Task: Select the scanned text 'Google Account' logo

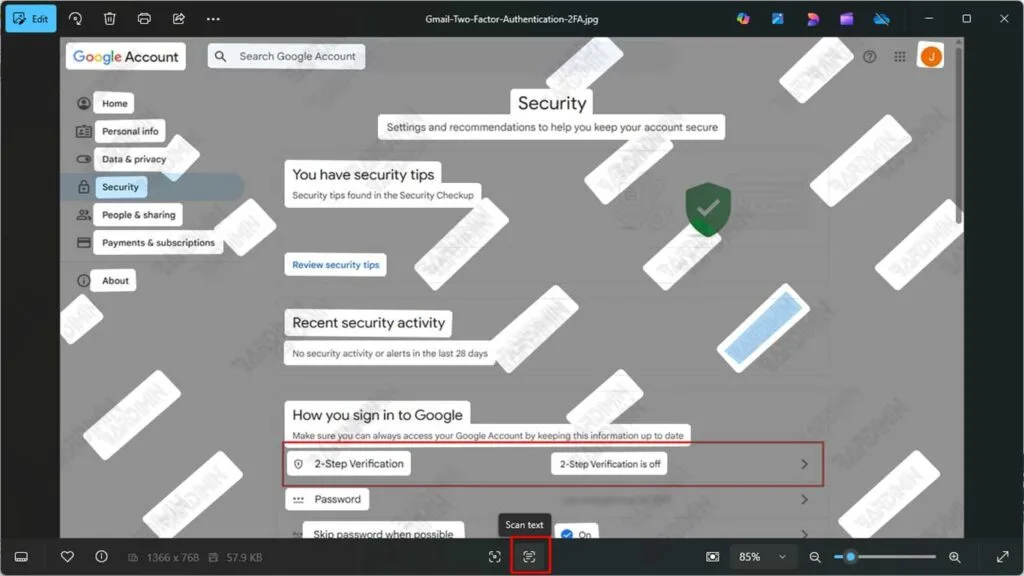Action: point(125,57)
